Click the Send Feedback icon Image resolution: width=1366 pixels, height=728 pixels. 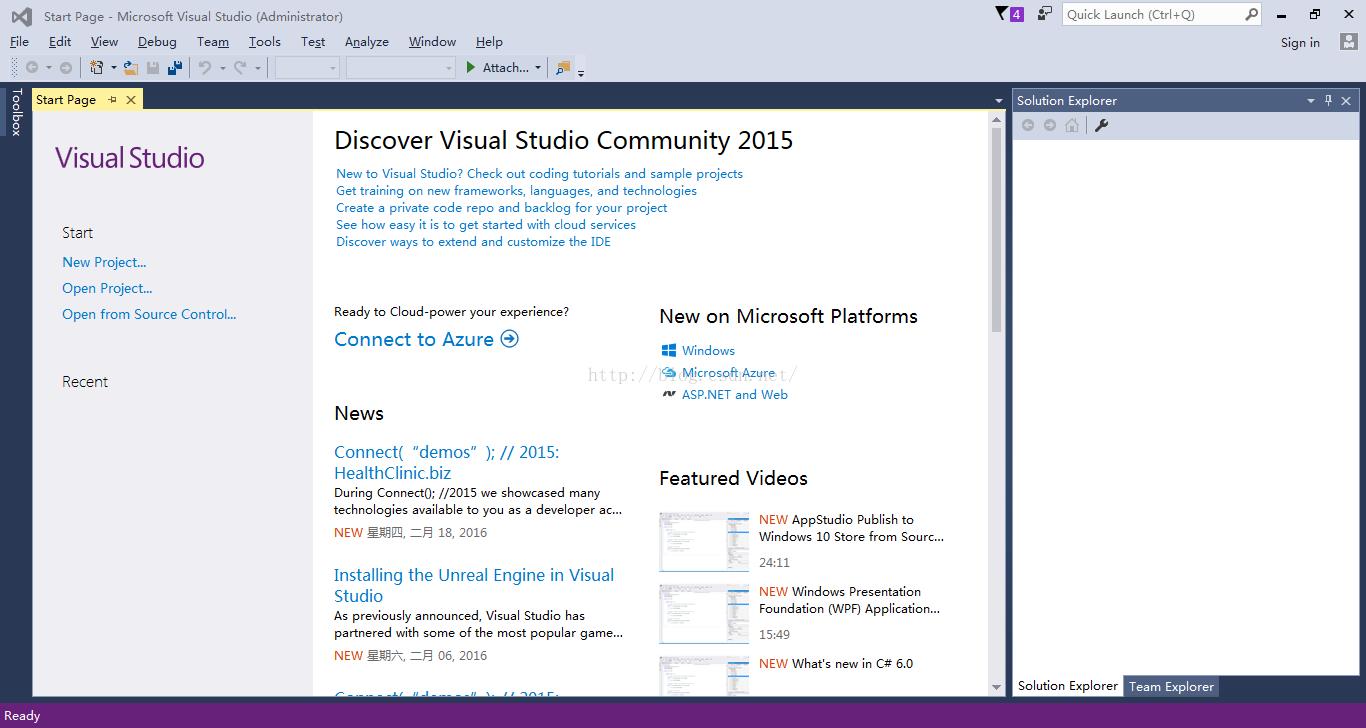click(1045, 14)
